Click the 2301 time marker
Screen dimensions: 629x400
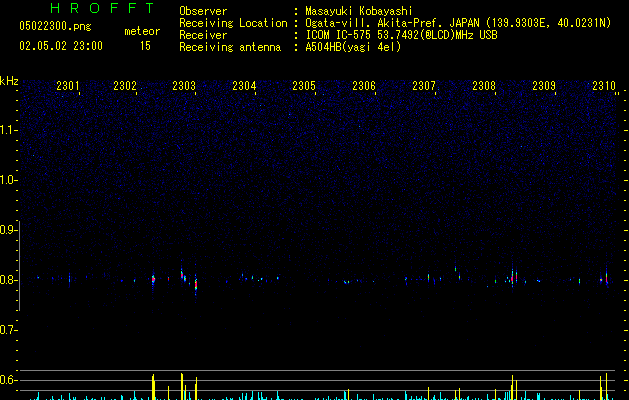[68, 86]
